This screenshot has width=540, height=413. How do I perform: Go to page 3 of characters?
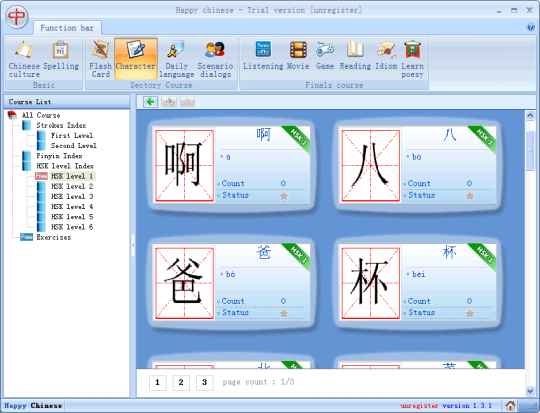click(x=205, y=382)
